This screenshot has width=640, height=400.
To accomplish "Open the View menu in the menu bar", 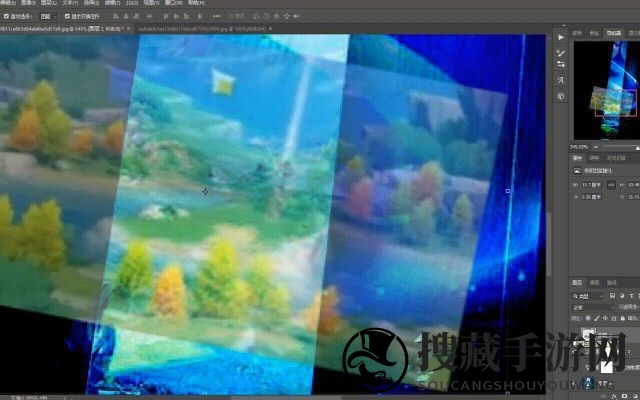I will (152, 2).
